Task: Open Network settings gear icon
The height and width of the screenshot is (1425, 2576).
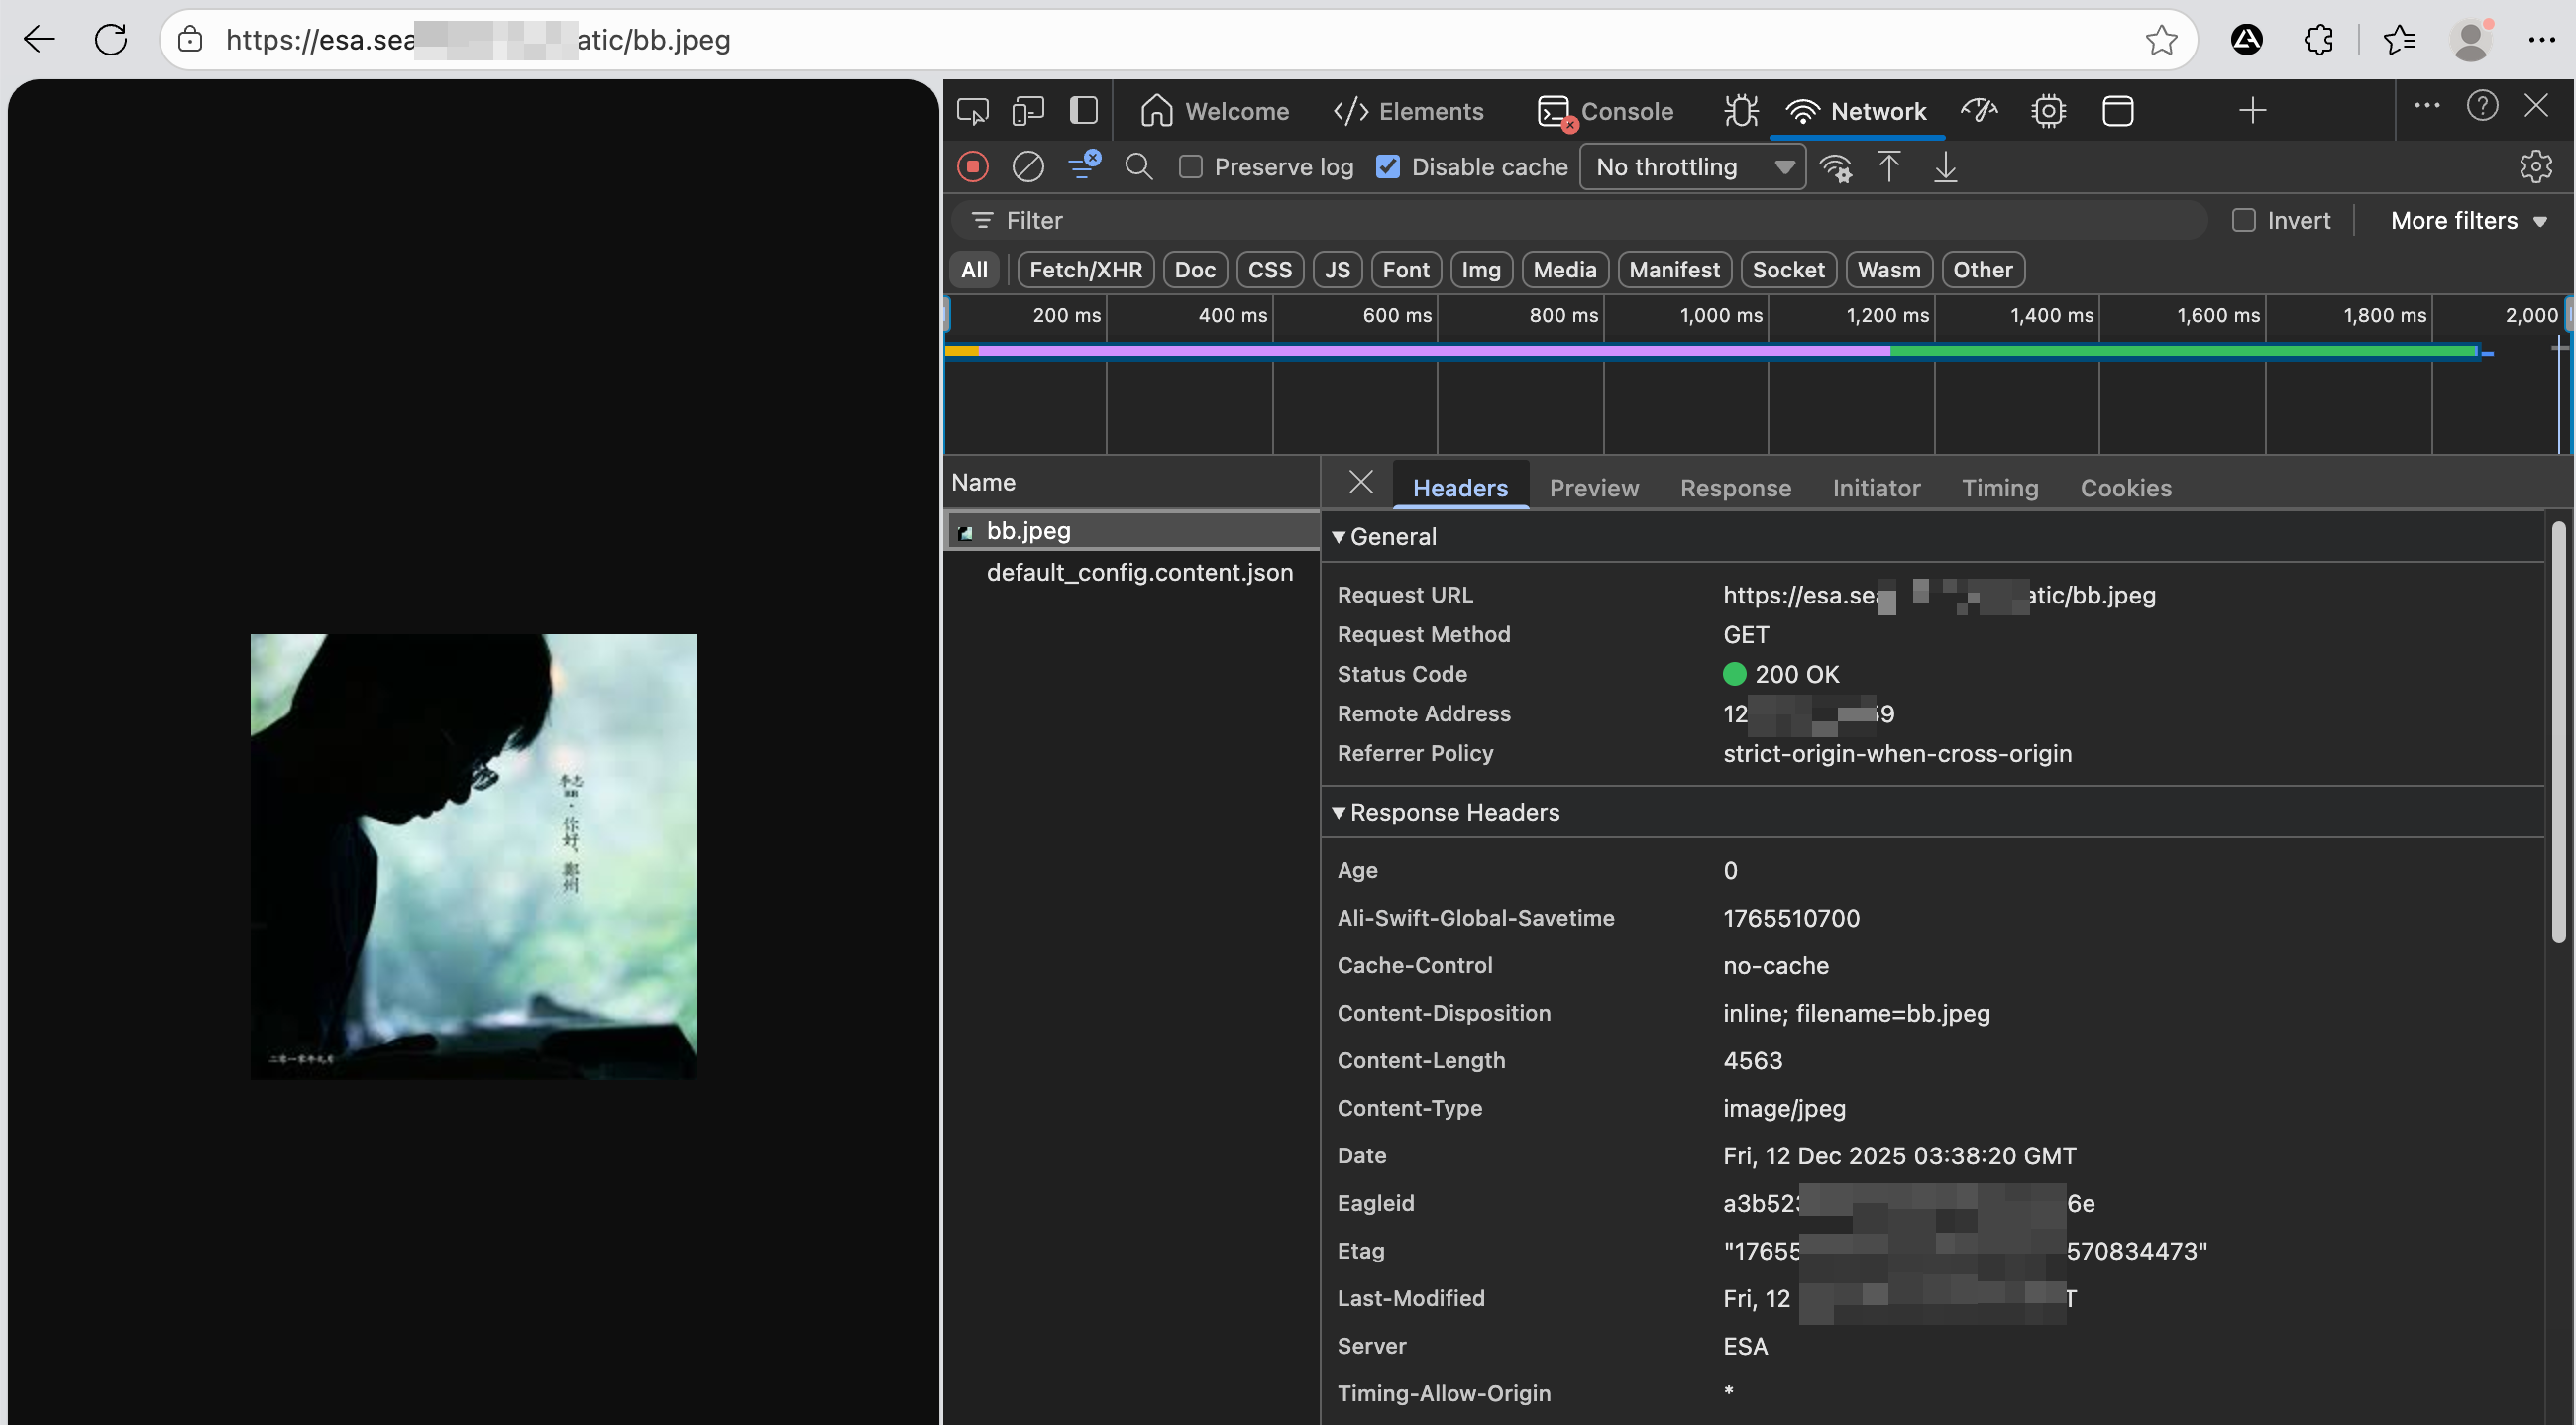Action: pyautogui.click(x=2535, y=167)
